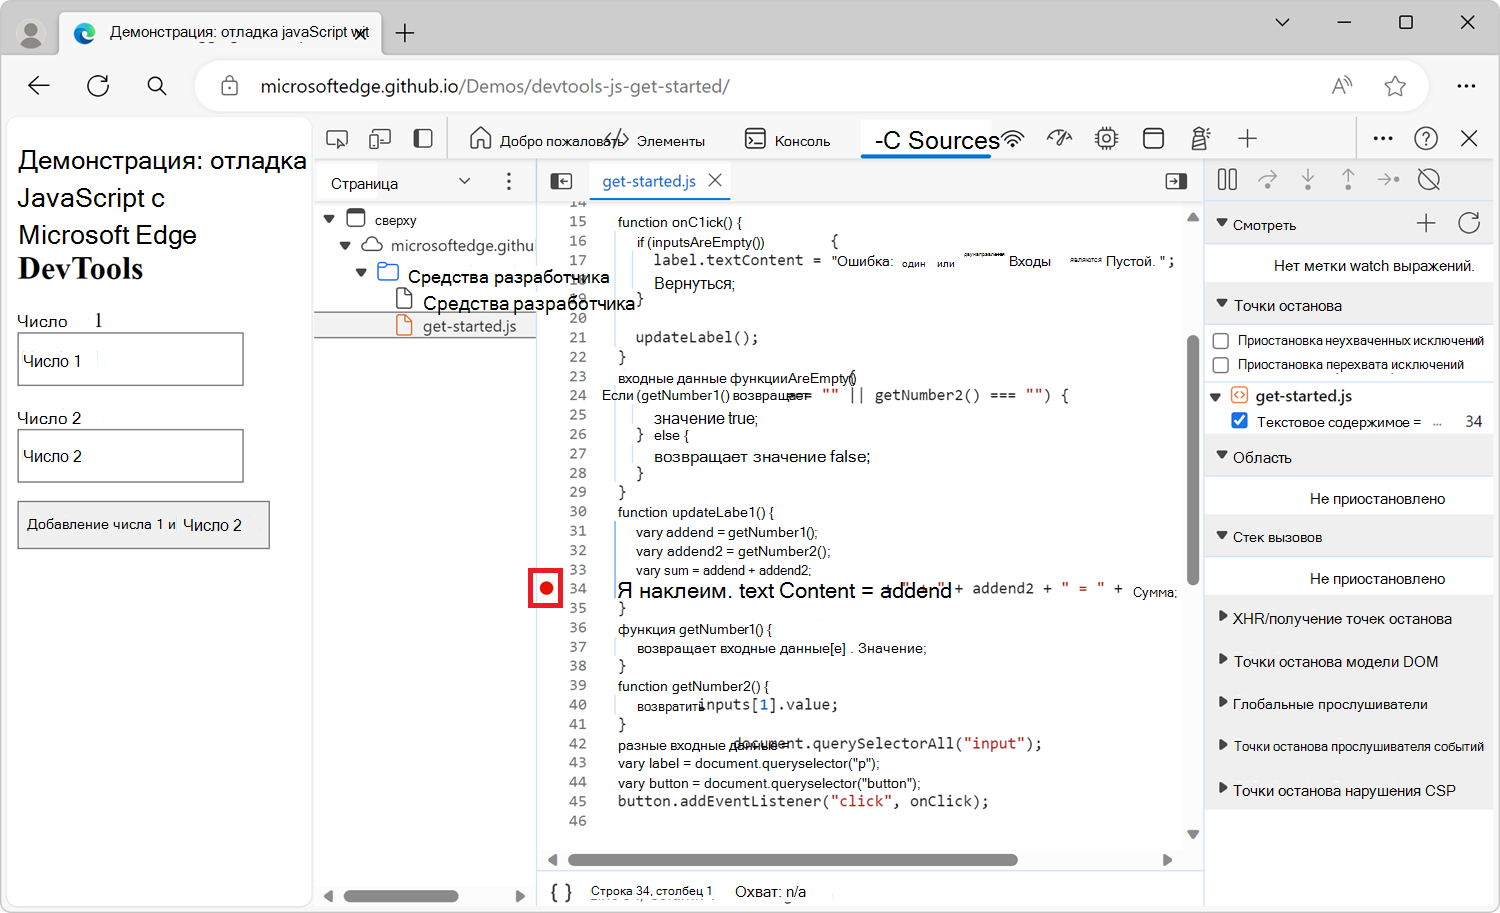The width and height of the screenshot is (1500, 913).
Task: Open the Application tool icon
Action: (1153, 139)
